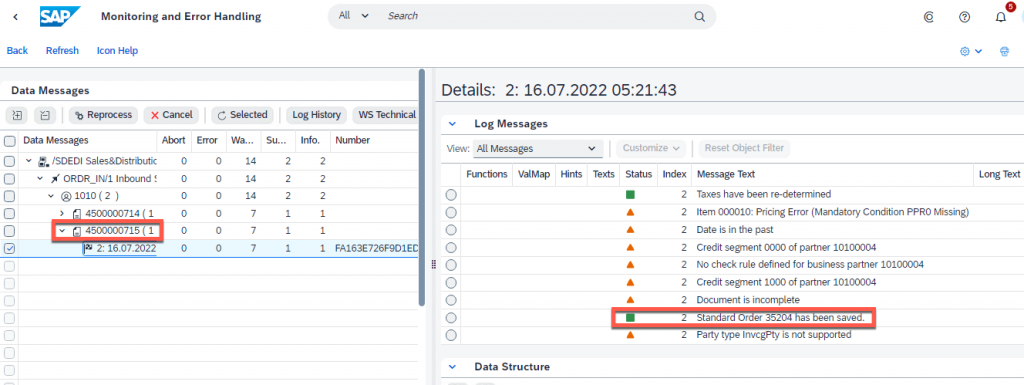This screenshot has height=385, width=1024.
Task: Go back using the header back arrow
Action: 16,16
